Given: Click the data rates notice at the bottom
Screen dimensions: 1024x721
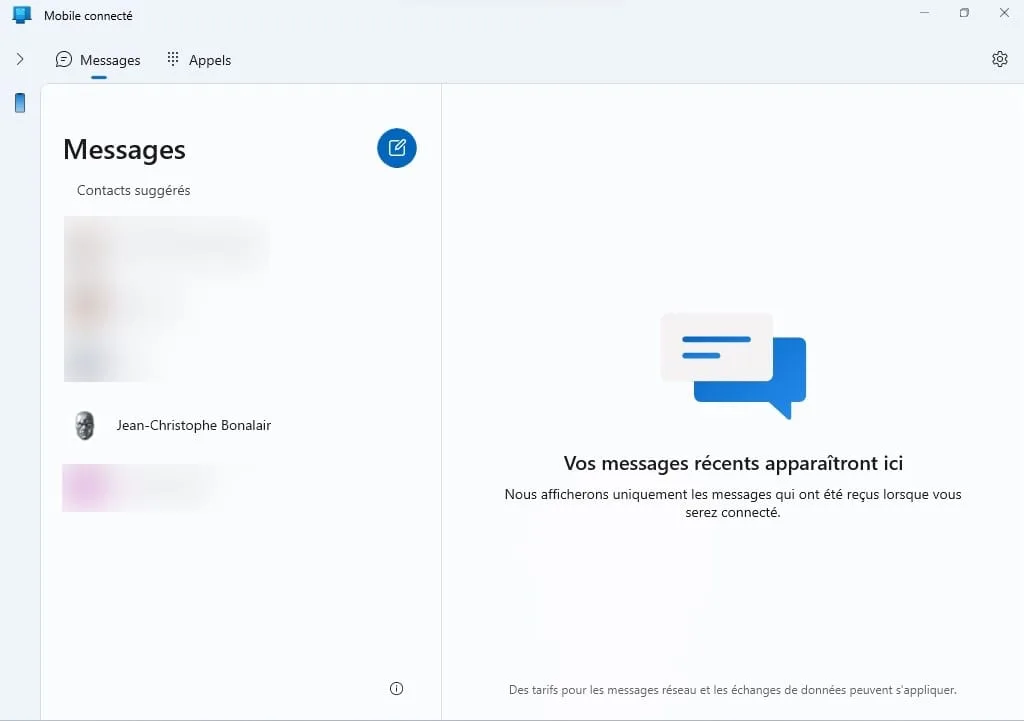Looking at the screenshot, I should [732, 690].
